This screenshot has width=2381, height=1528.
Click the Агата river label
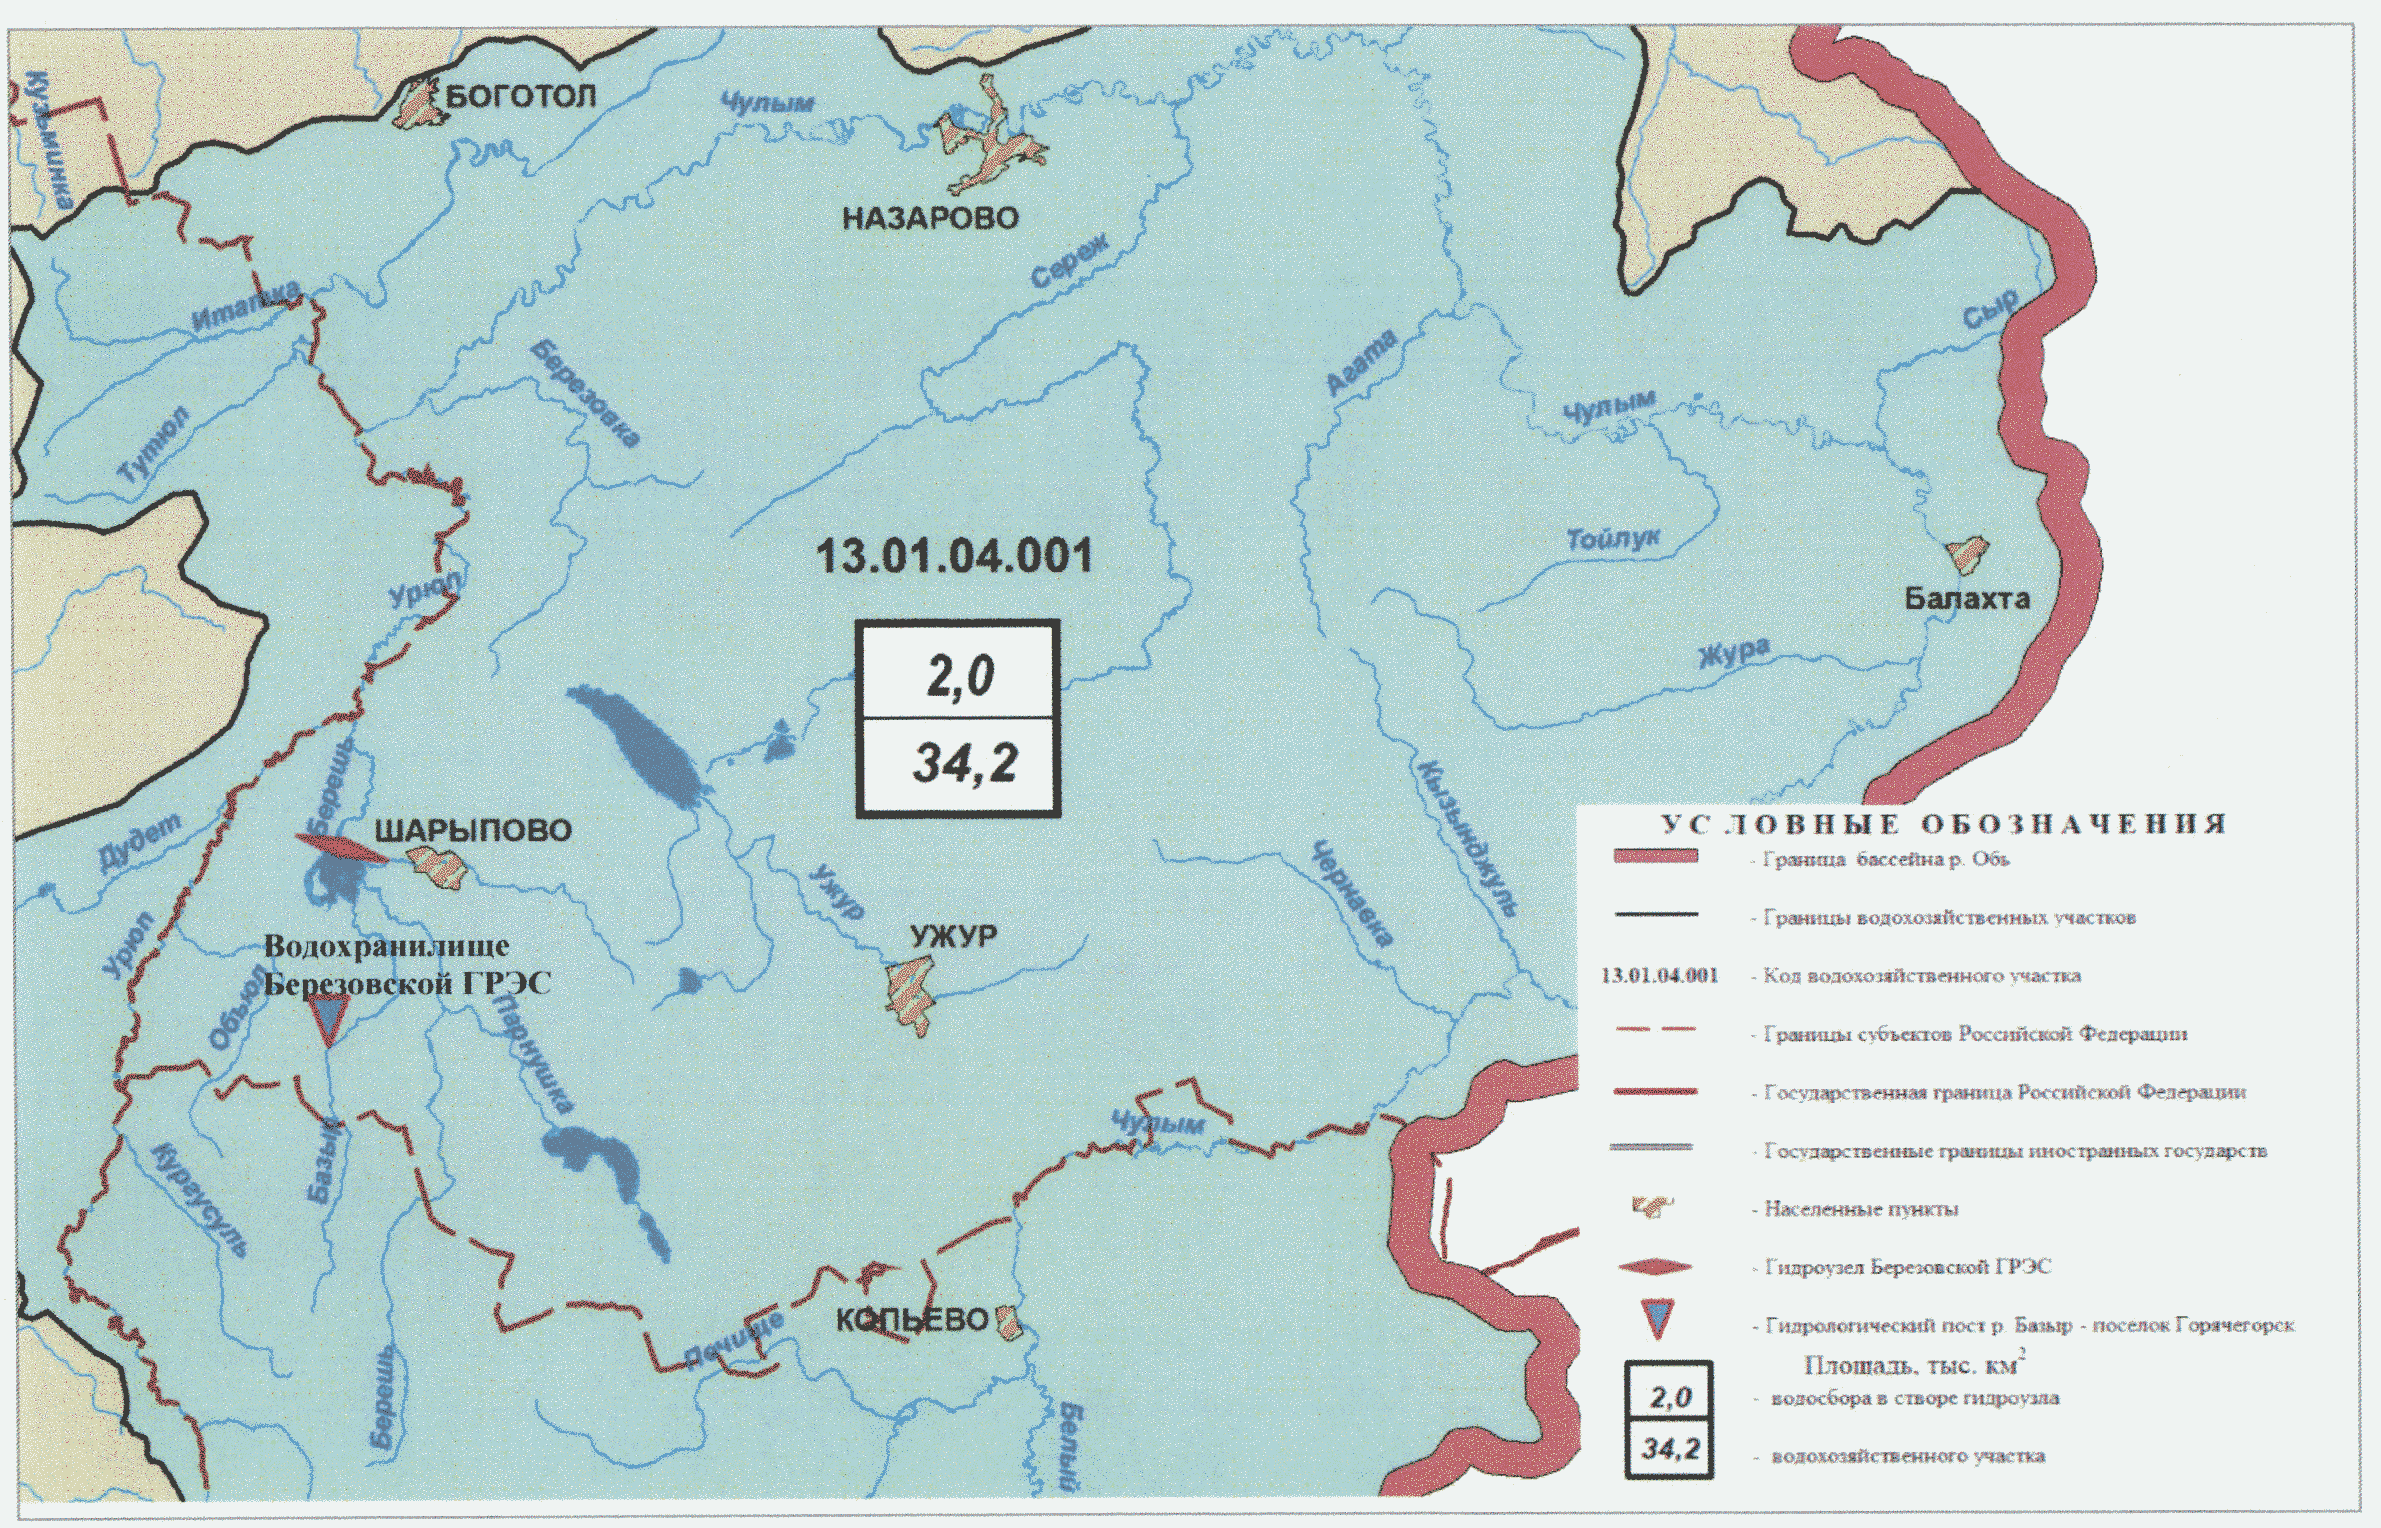click(x=1361, y=363)
